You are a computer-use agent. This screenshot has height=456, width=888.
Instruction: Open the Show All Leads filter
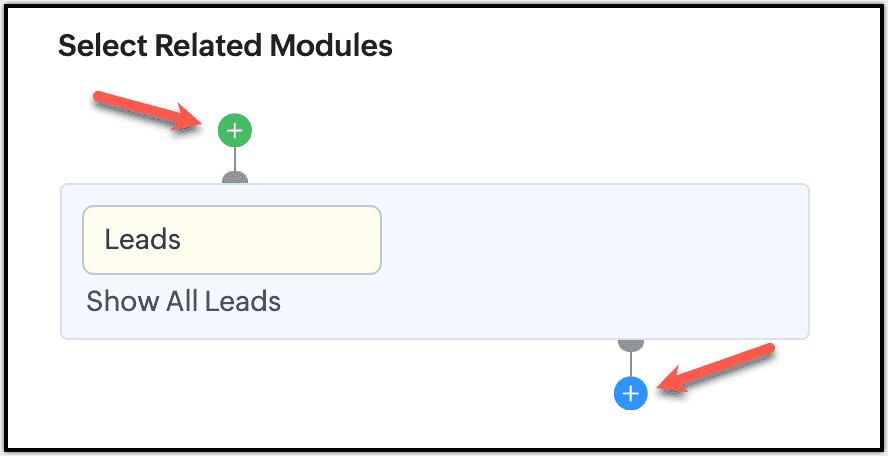point(183,301)
